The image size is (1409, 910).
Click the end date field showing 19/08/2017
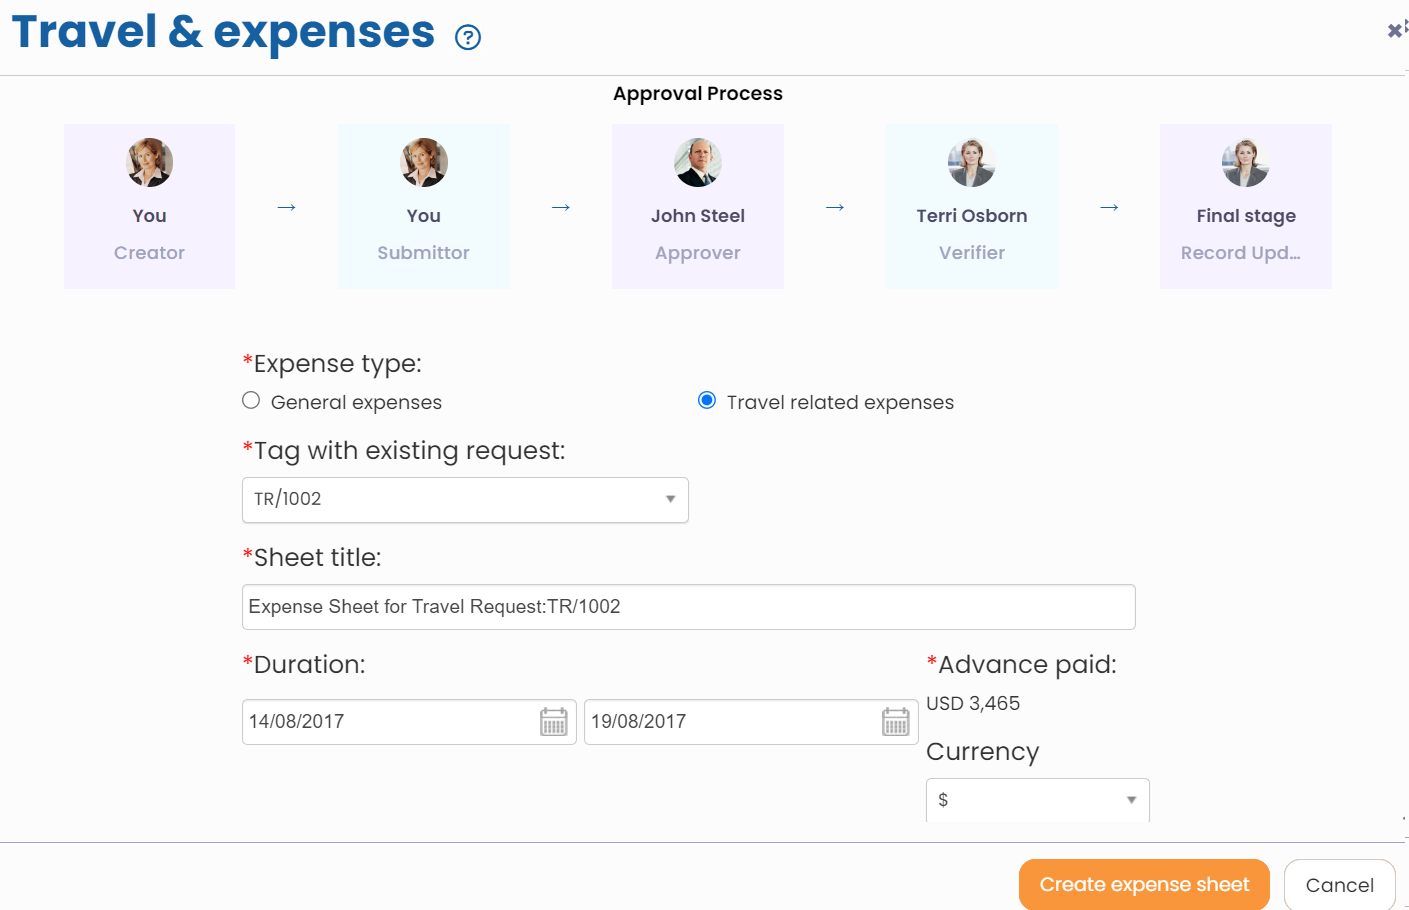pyautogui.click(x=720, y=721)
